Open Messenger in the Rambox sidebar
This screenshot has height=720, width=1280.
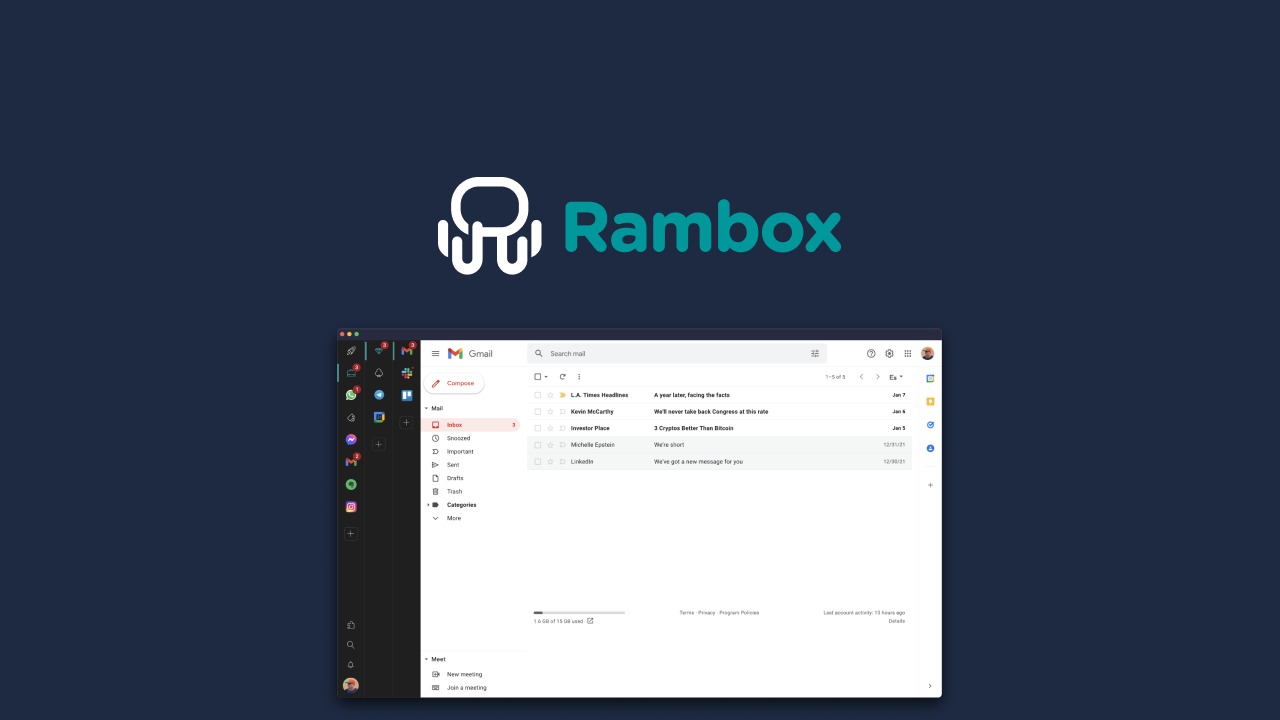(x=351, y=439)
